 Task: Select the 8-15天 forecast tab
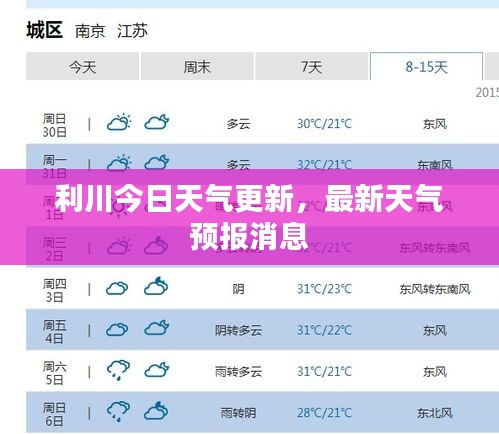(x=426, y=66)
